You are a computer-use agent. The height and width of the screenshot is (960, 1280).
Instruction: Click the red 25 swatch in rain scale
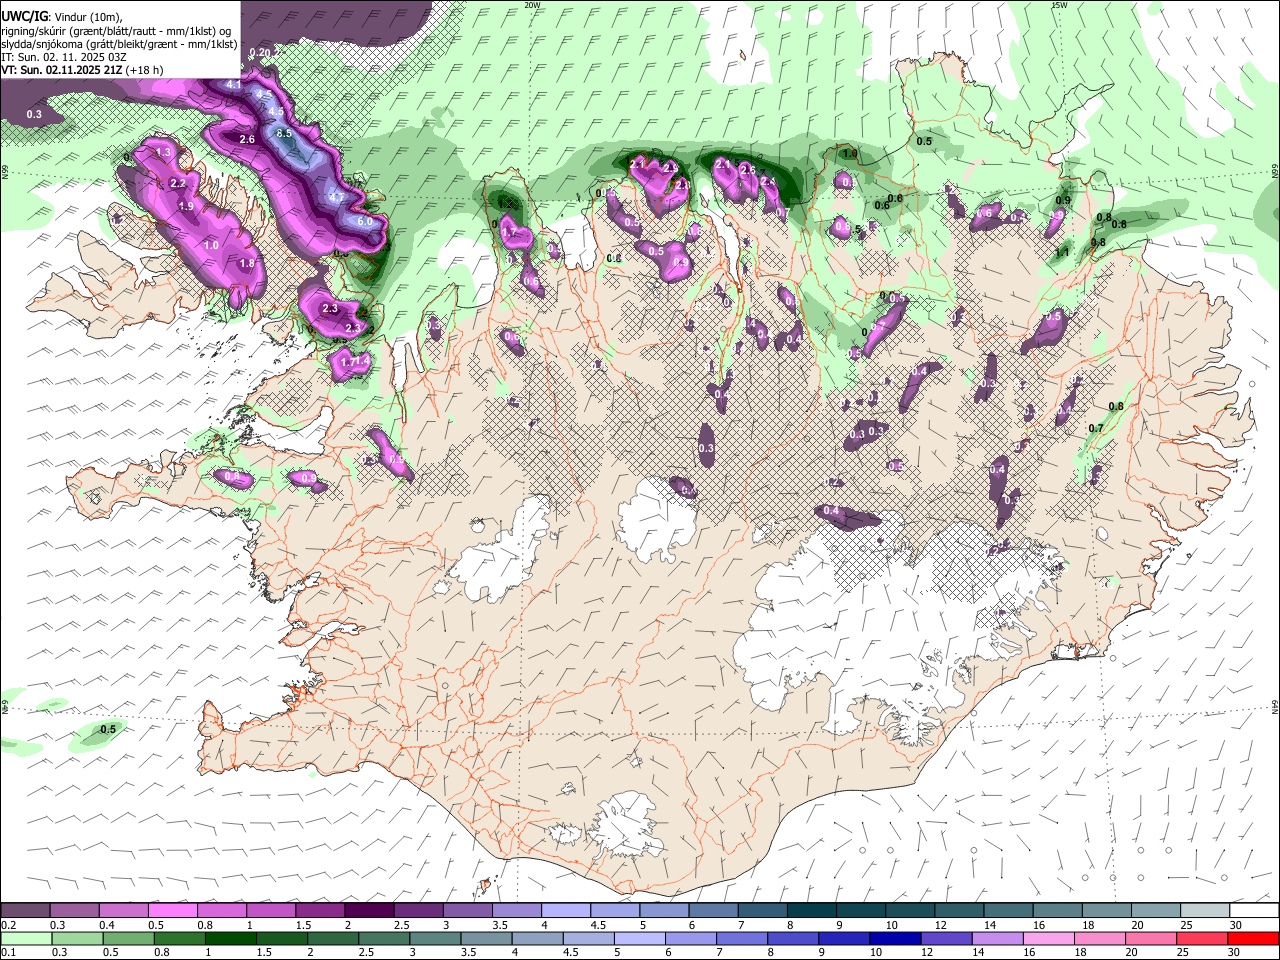(x=1201, y=938)
